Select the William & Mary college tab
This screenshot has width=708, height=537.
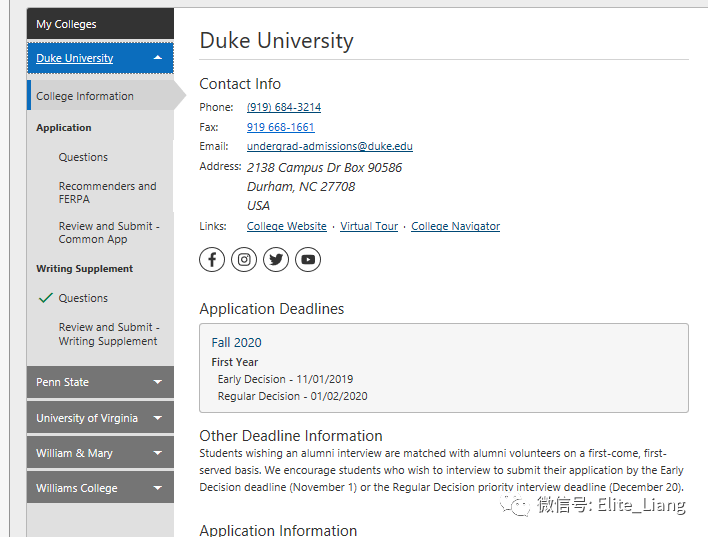point(100,453)
